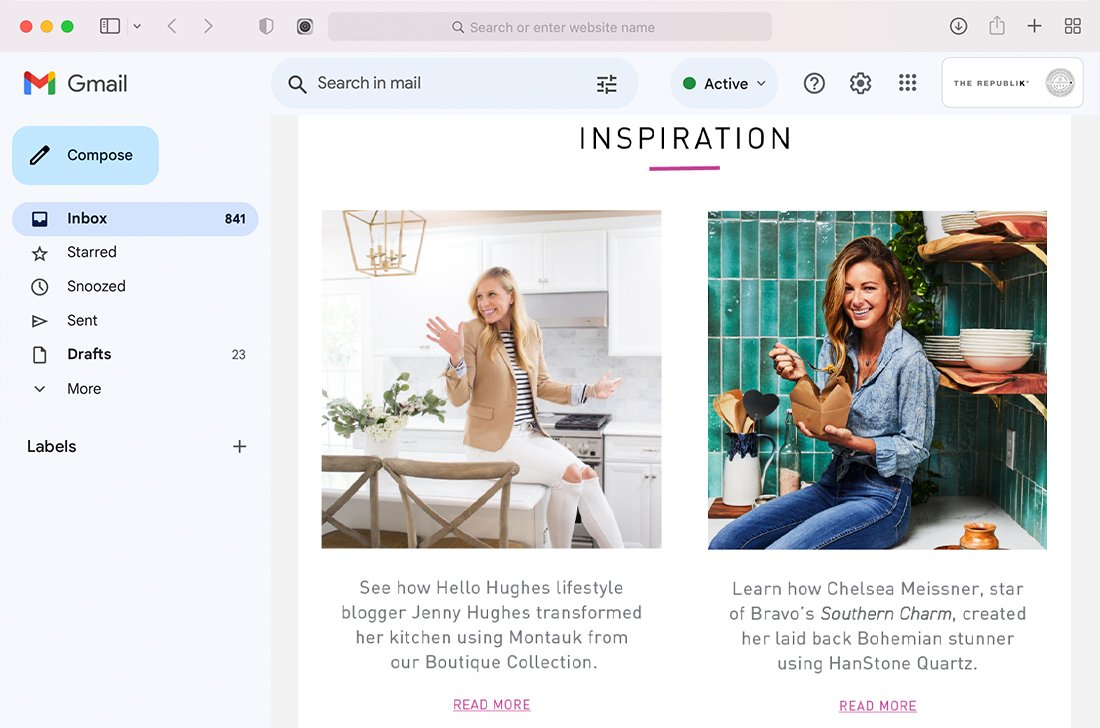Click the star icon beside Starred
This screenshot has width=1100, height=728.
click(40, 253)
